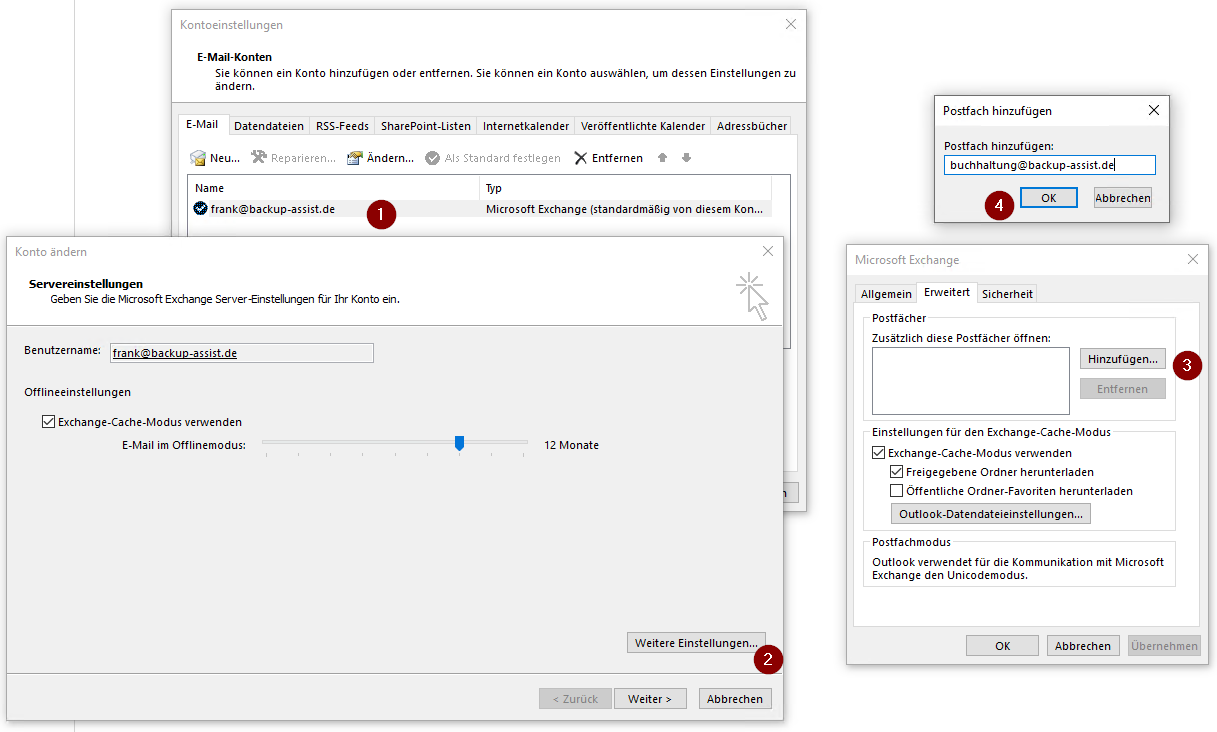Click the Weitere Einstellungen… button

696,643
